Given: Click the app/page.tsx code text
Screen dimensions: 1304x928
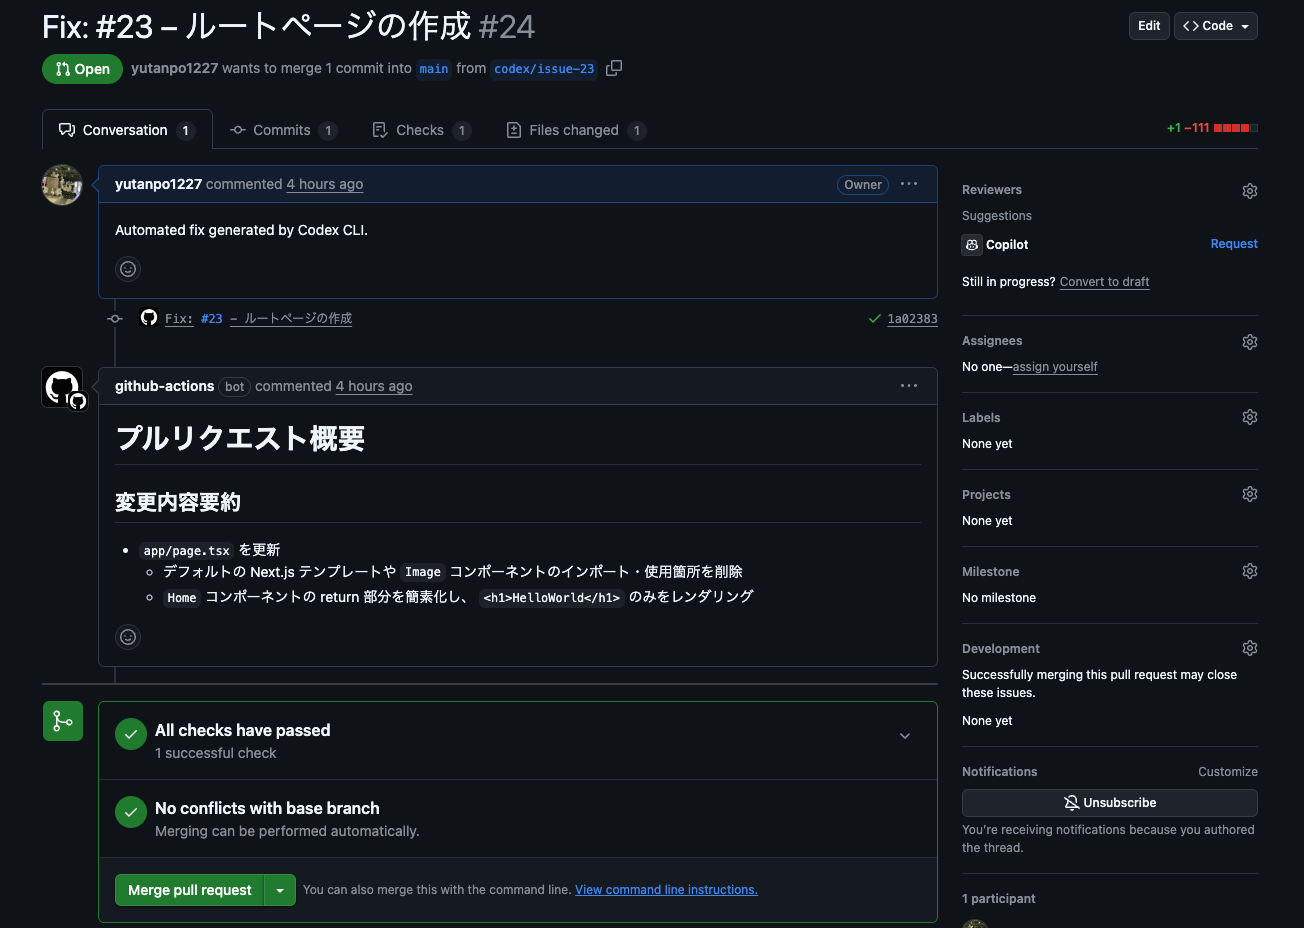Looking at the screenshot, I should 186,551.
